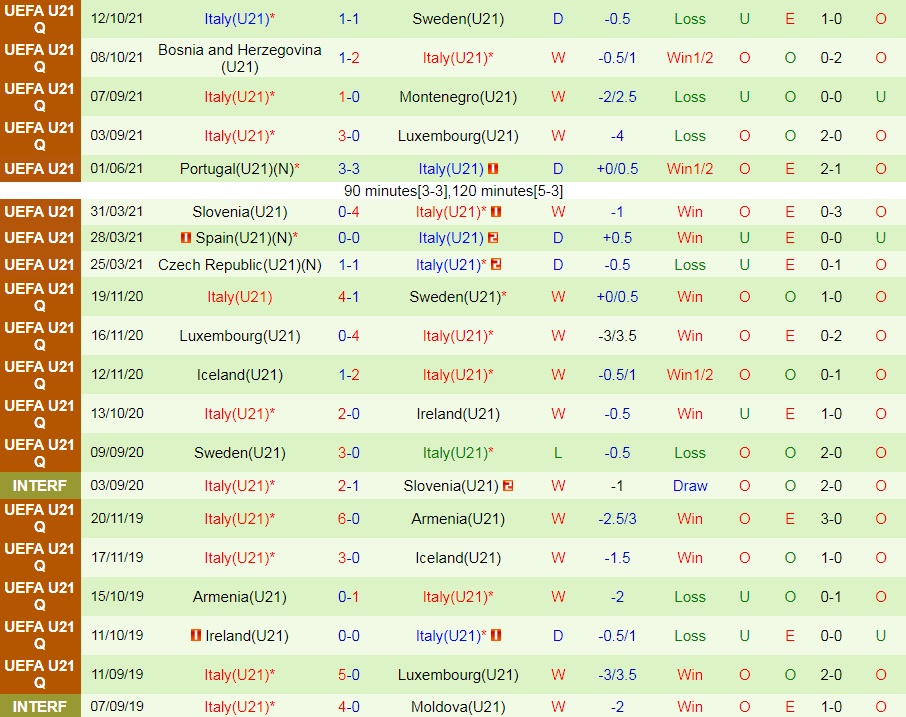Open Sweden(U21) home team on 09/09/20 row

tap(240, 453)
